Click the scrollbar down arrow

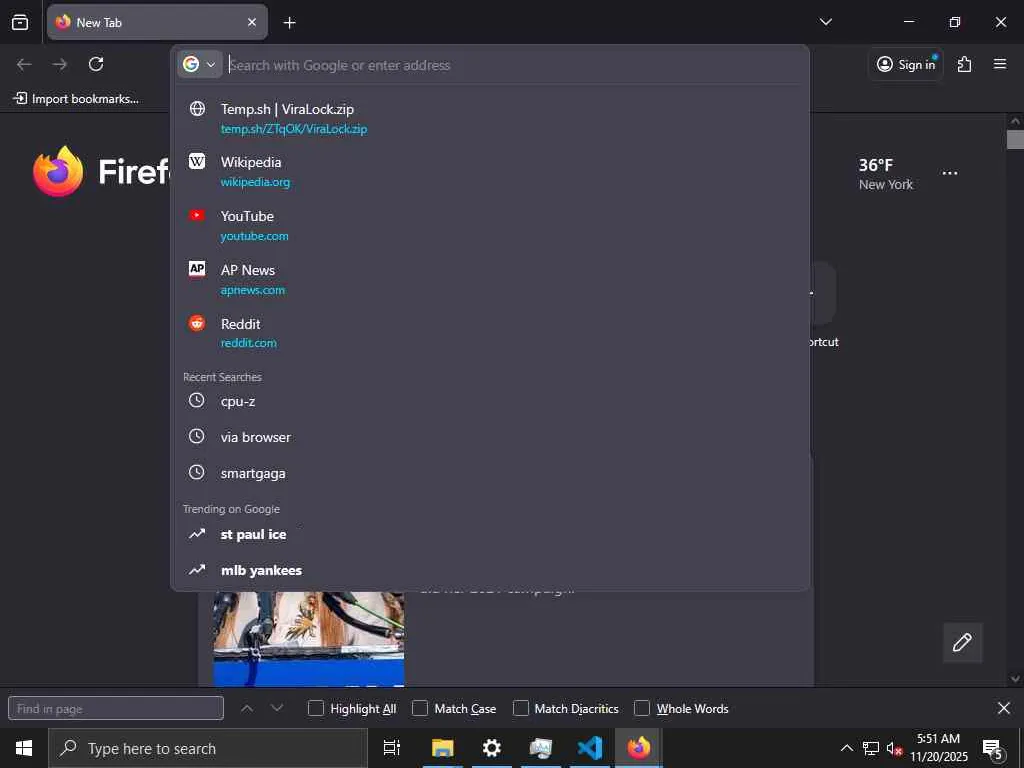[x=1015, y=679]
